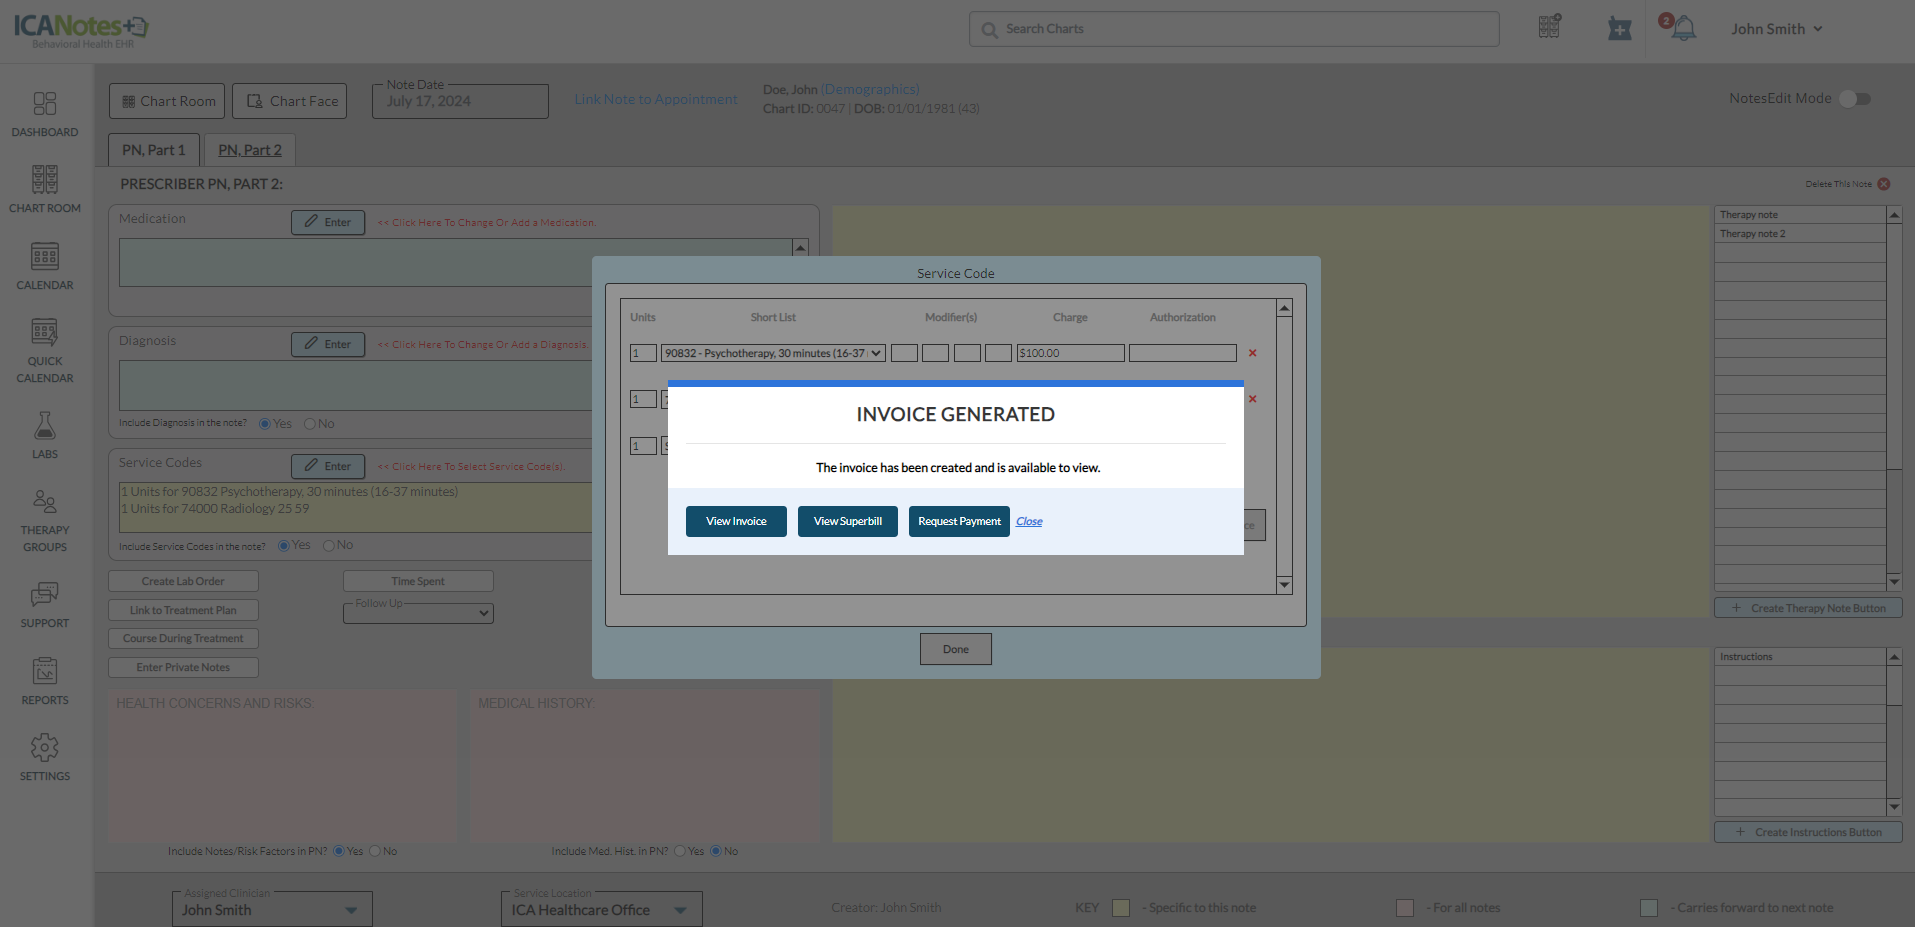1915x927 pixels.
Task: Select No for Include Service Codes in note
Action: point(329,546)
